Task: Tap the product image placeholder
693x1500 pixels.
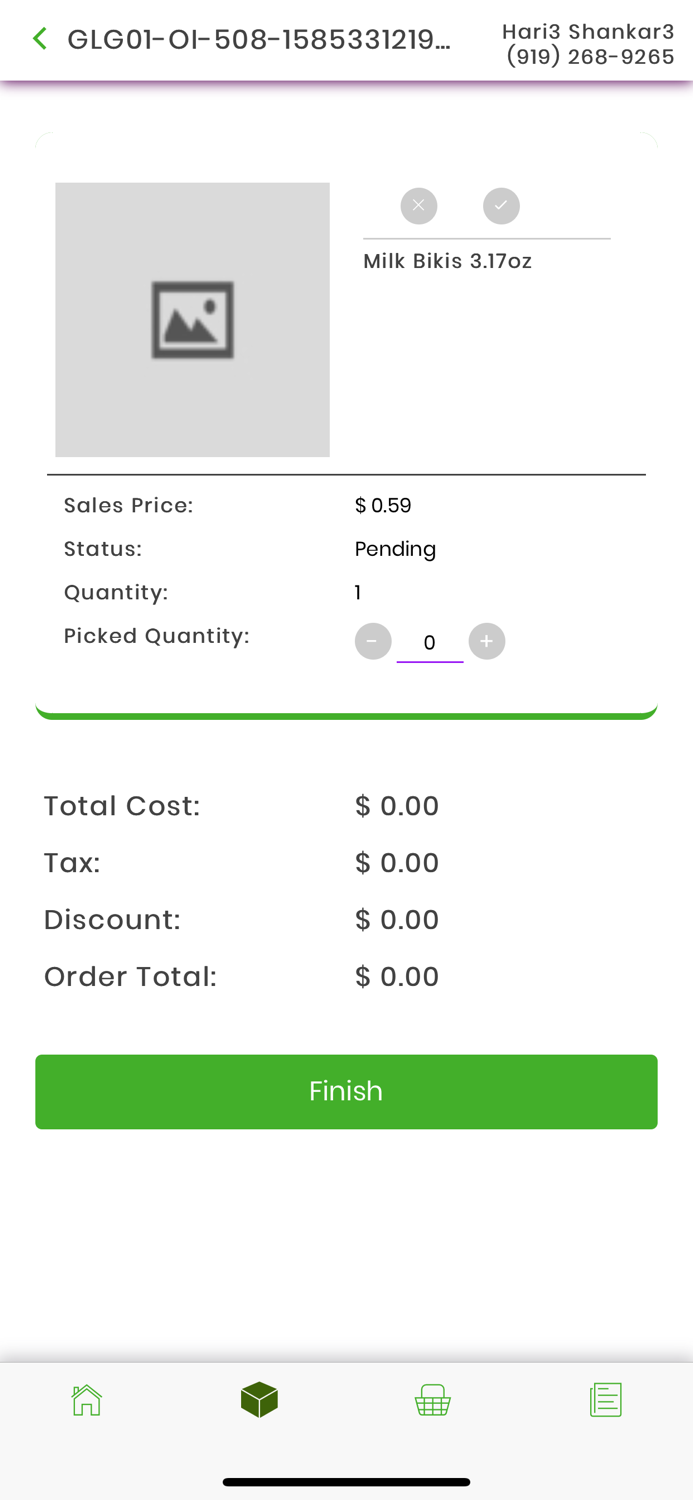Action: point(192,320)
